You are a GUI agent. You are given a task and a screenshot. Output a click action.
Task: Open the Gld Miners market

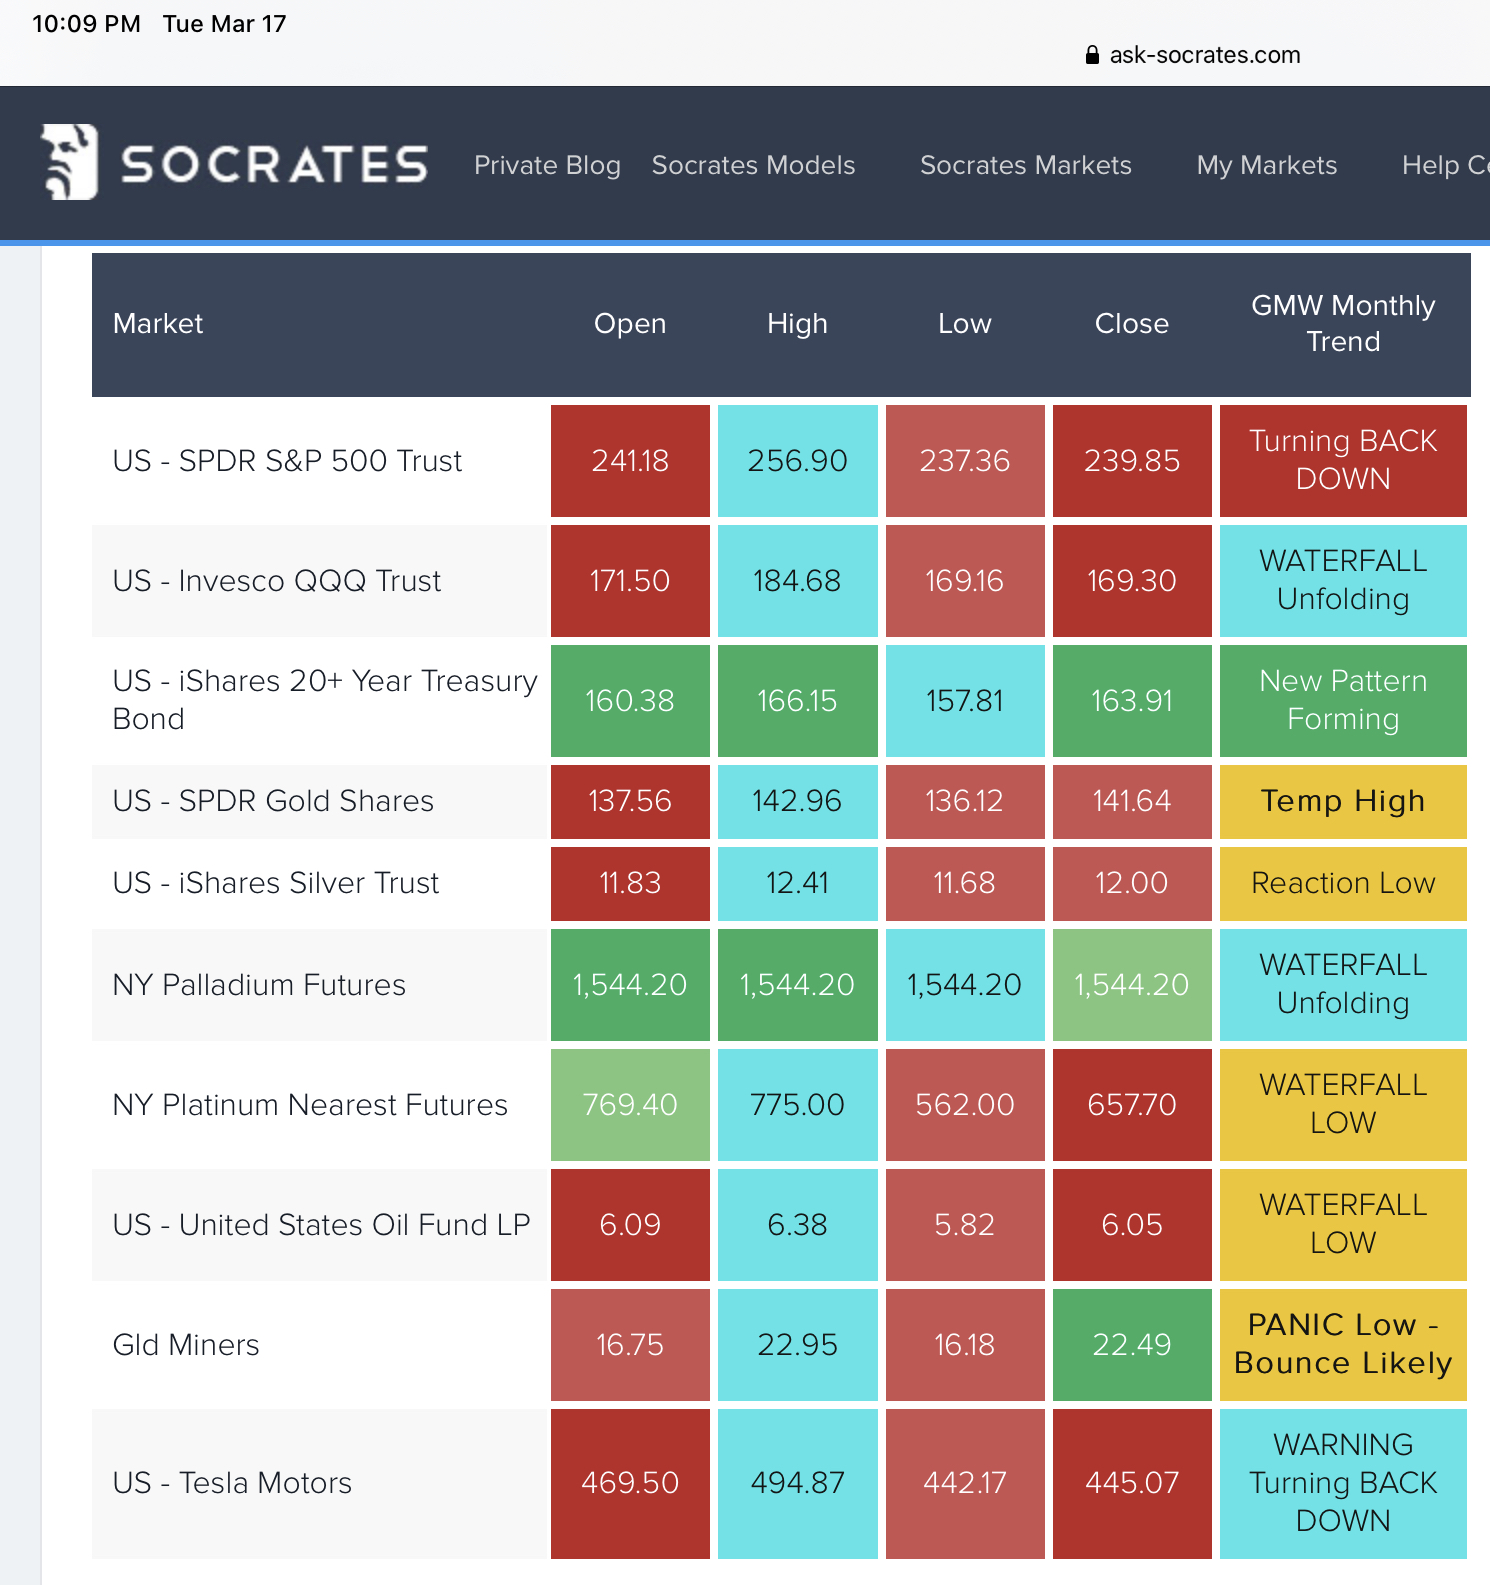[186, 1345]
